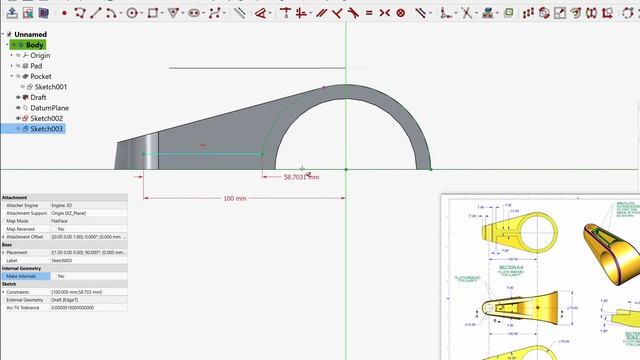Toggle the Map Reversed checkbox
The height and width of the screenshot is (360, 640).
pyautogui.click(x=54, y=229)
